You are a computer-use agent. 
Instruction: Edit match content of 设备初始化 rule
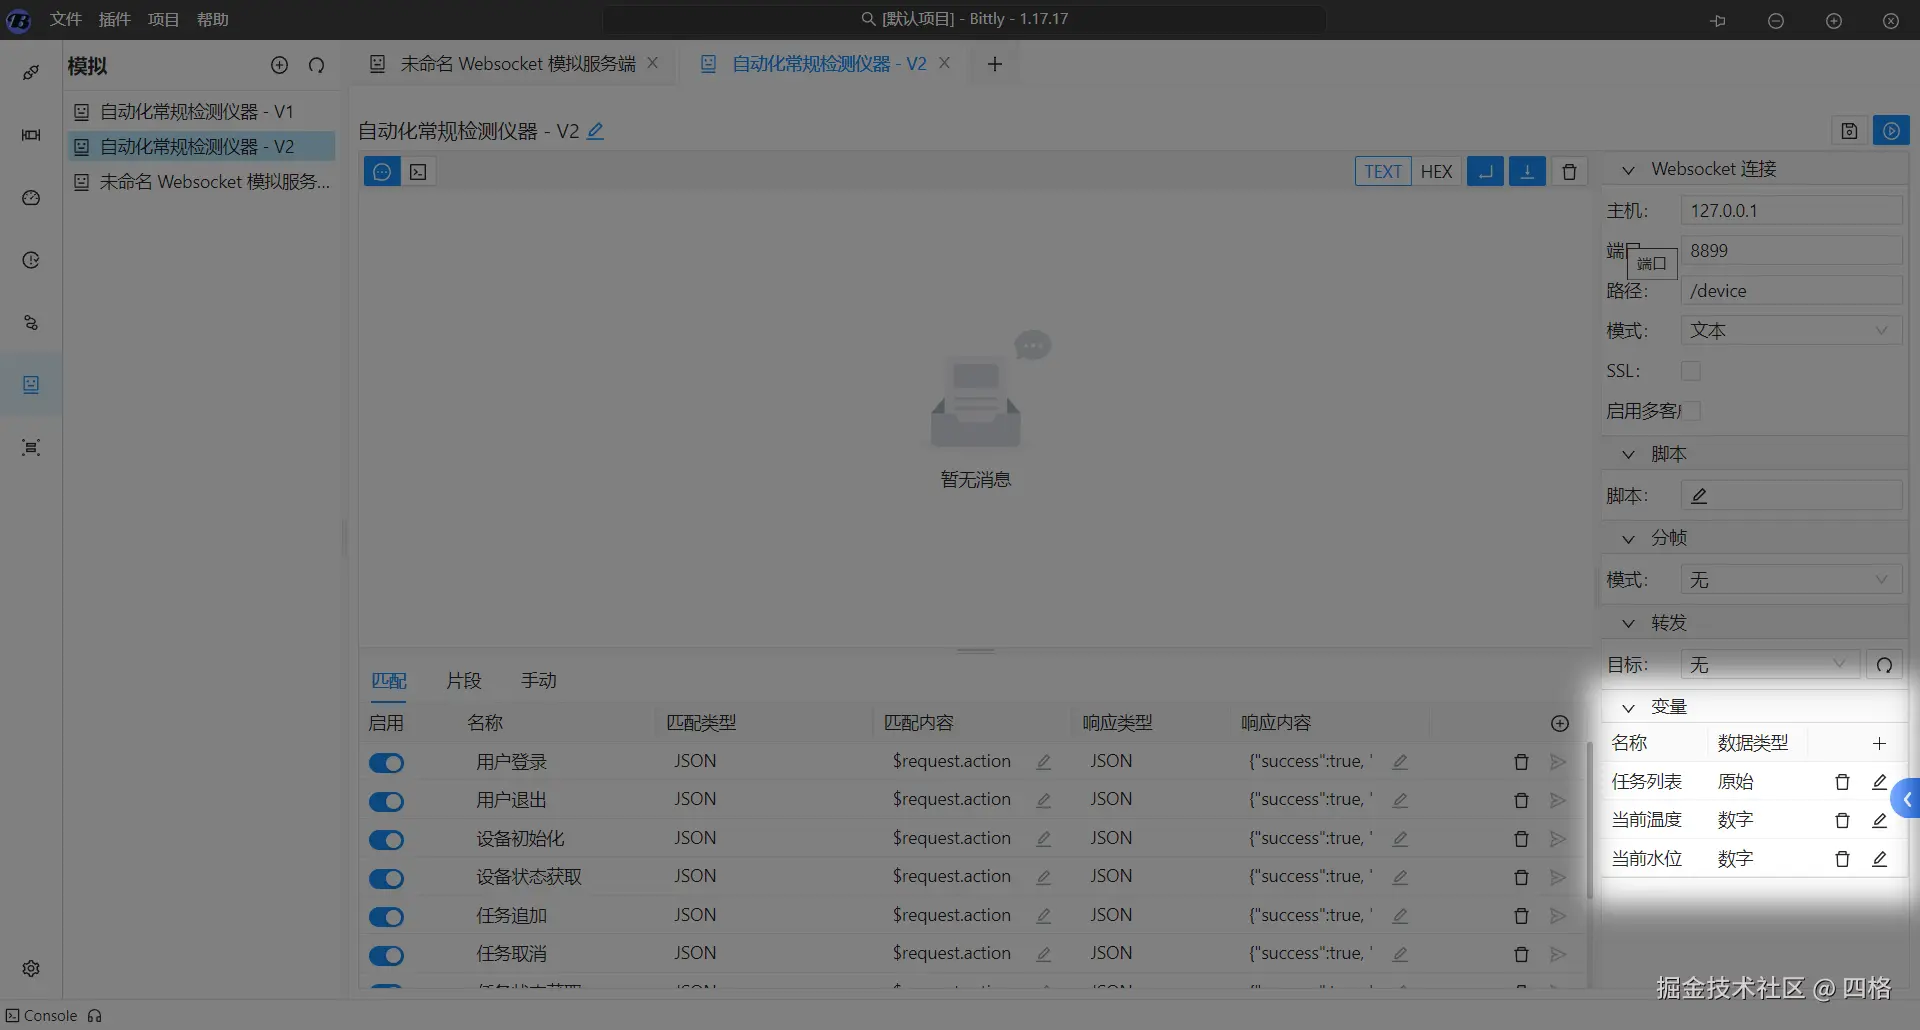tap(1043, 839)
